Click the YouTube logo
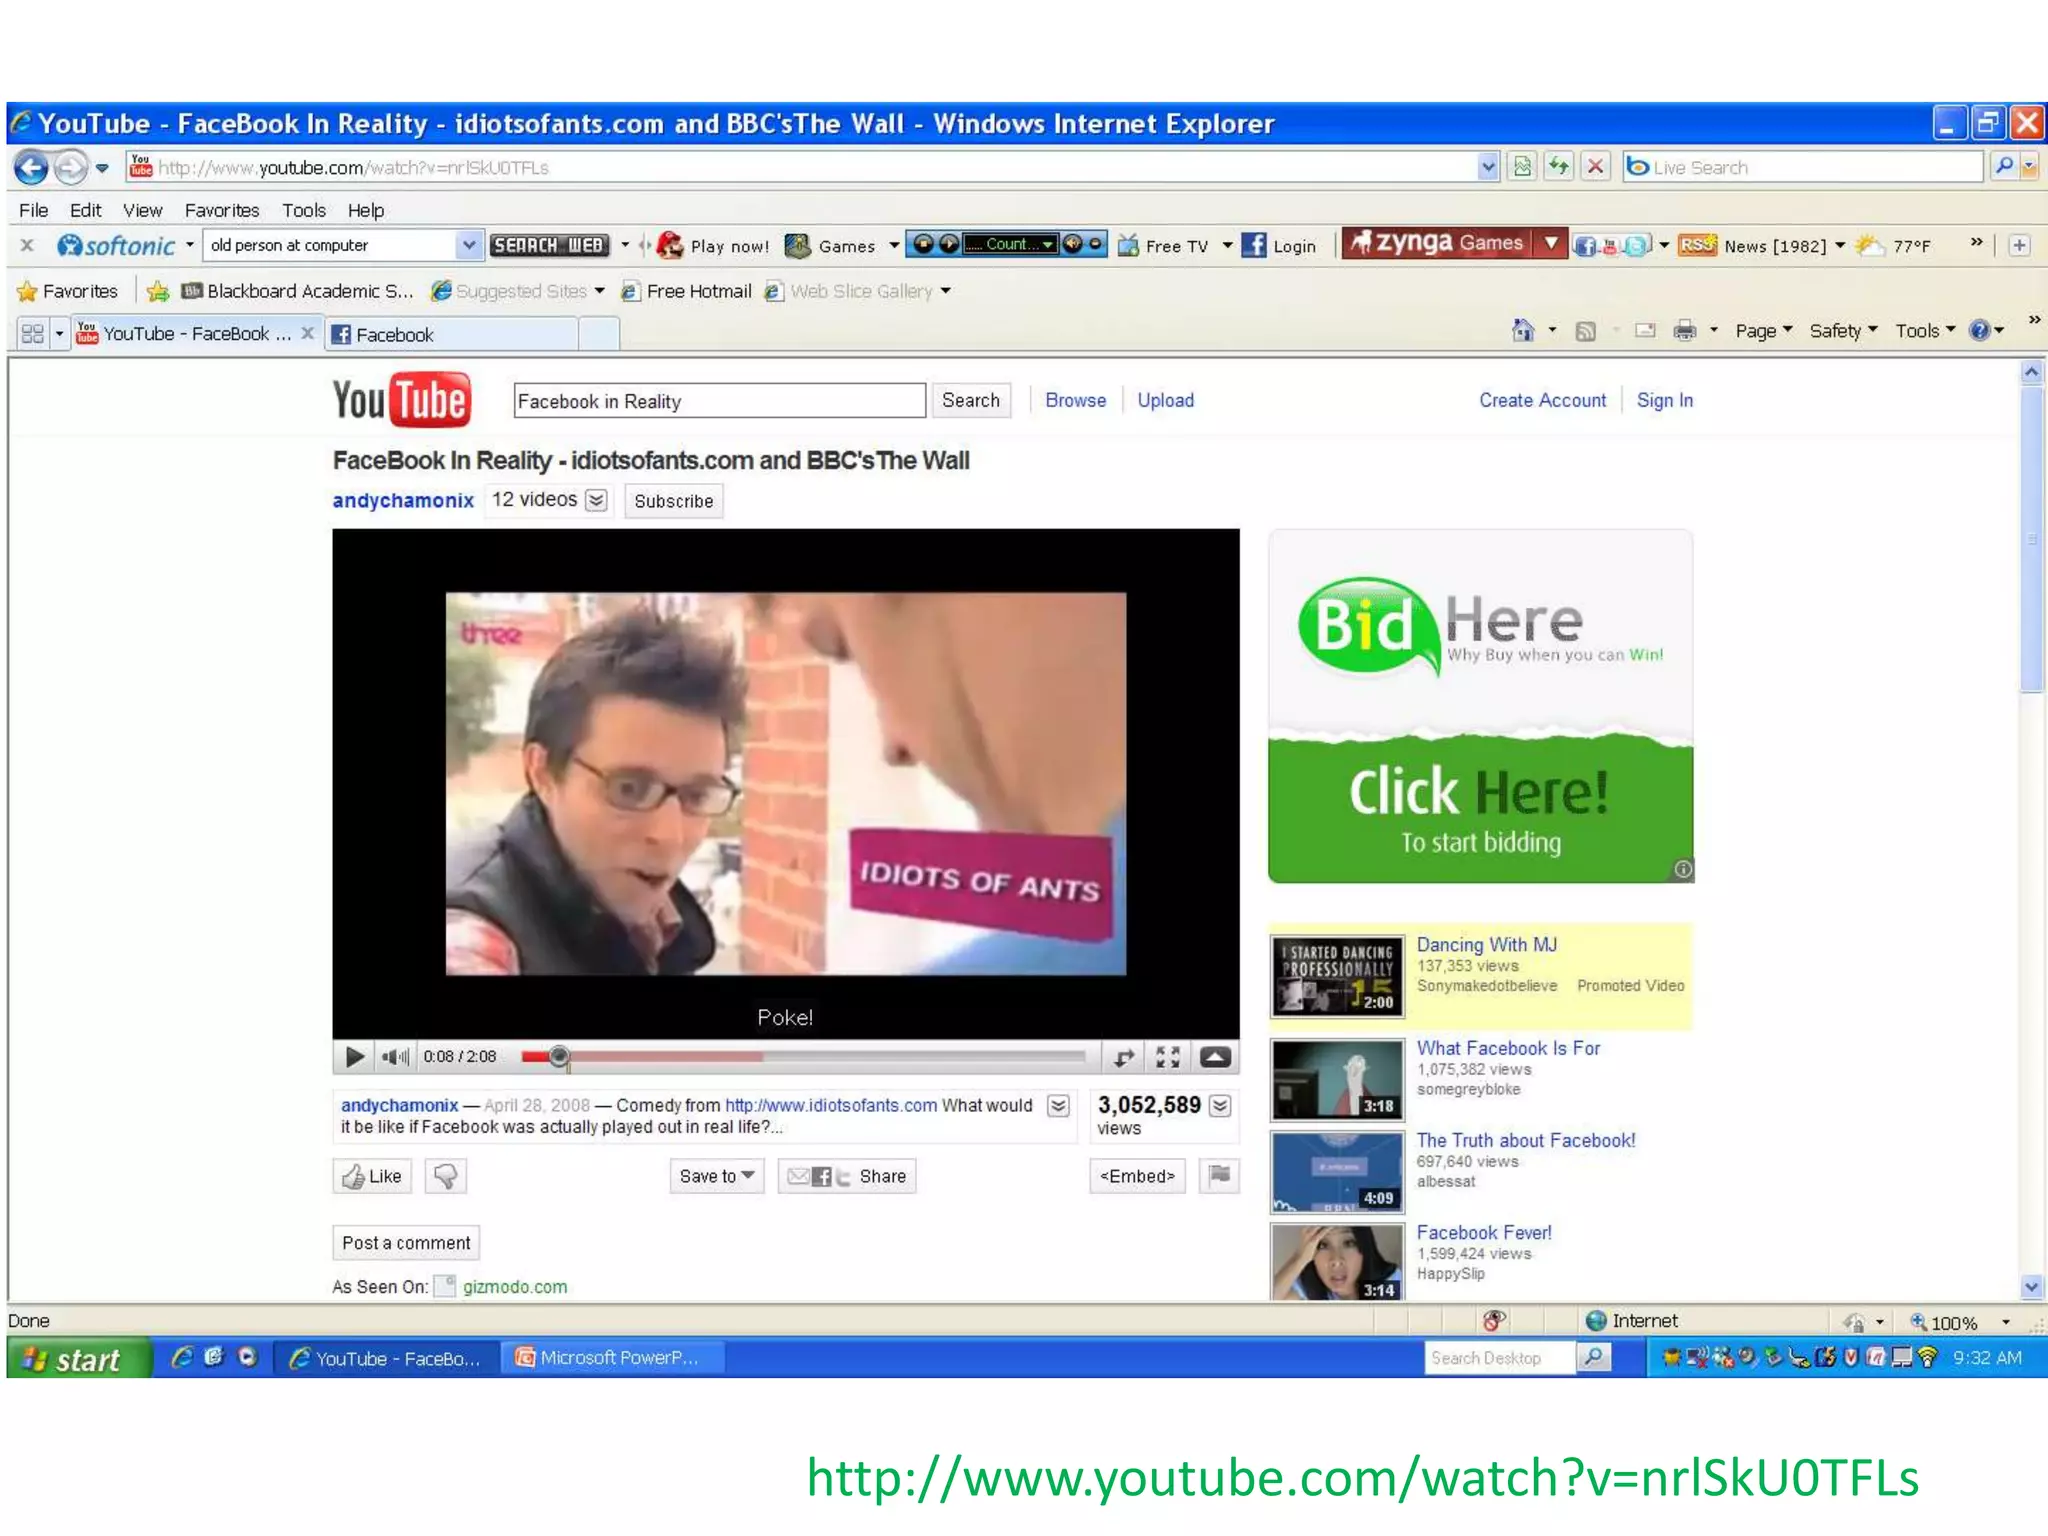2048x1536 pixels. coord(402,400)
